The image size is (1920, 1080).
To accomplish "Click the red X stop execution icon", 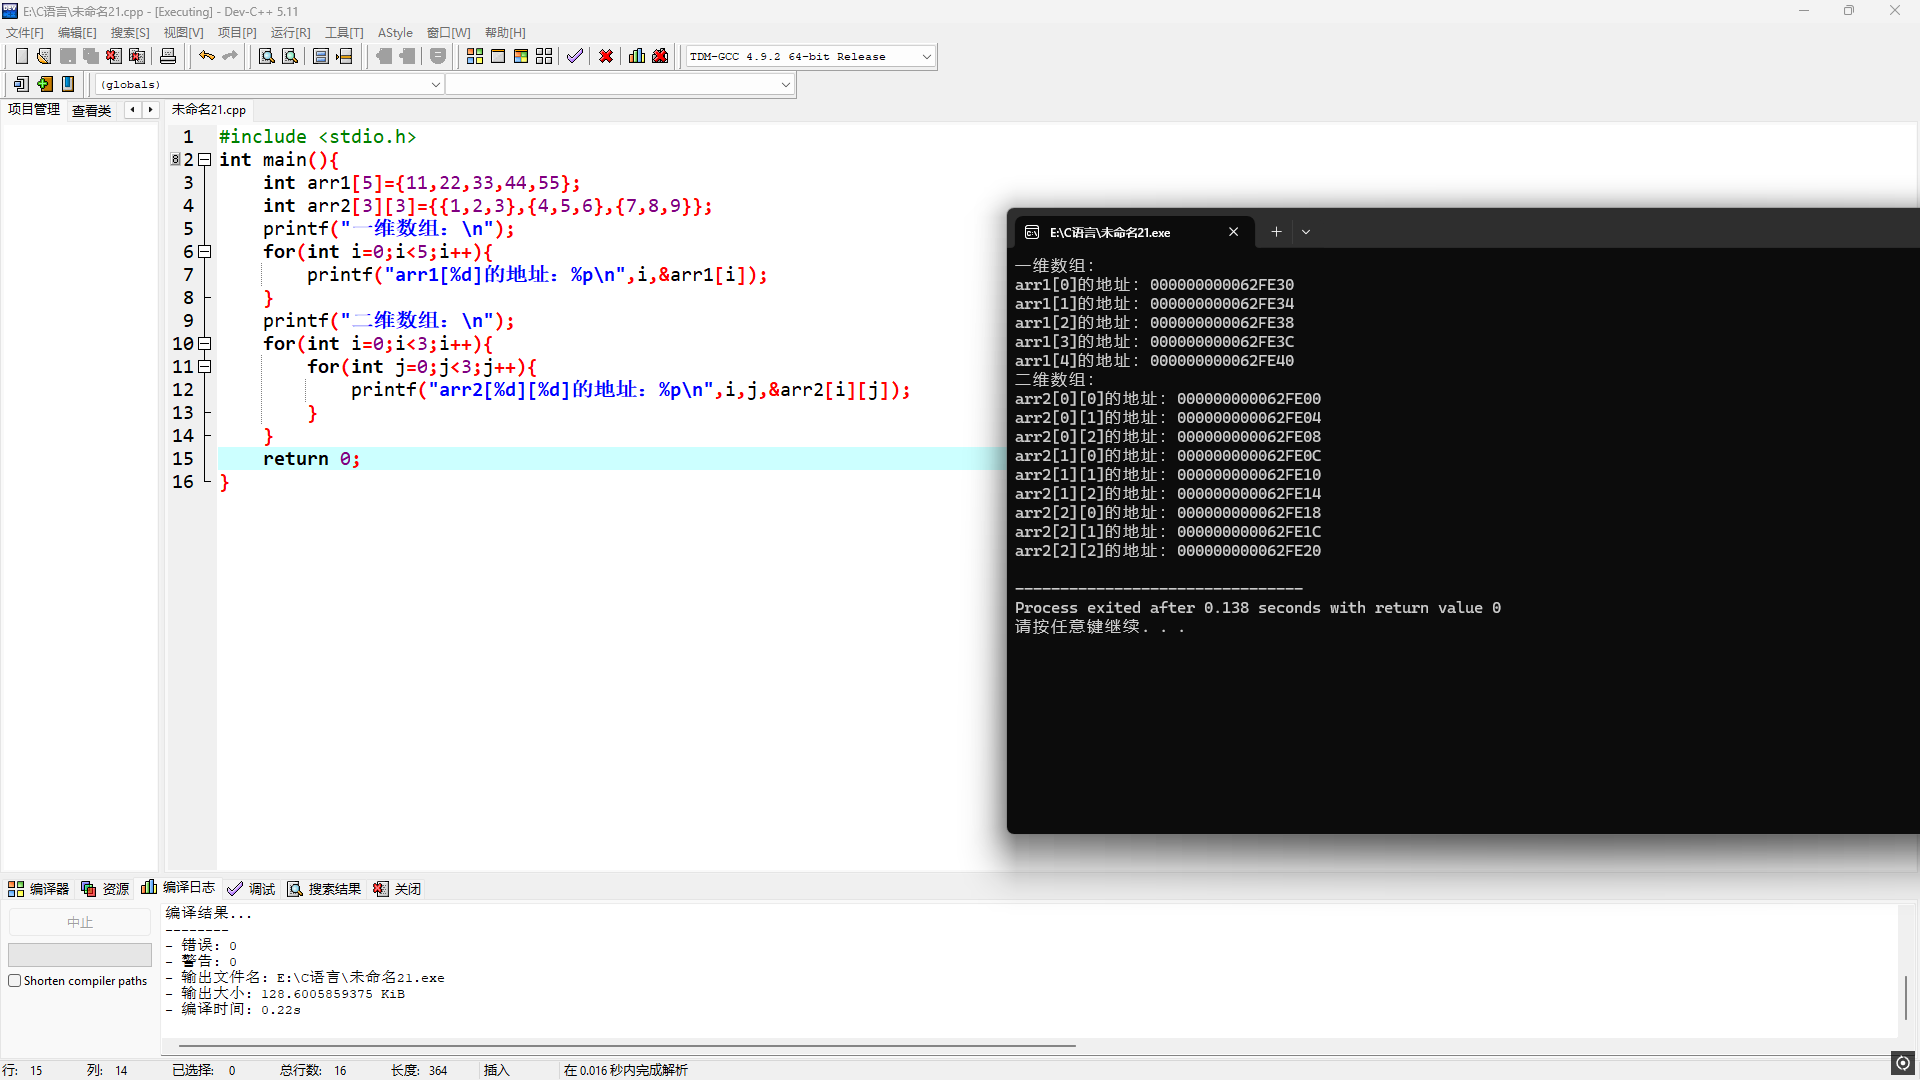I will [606, 57].
